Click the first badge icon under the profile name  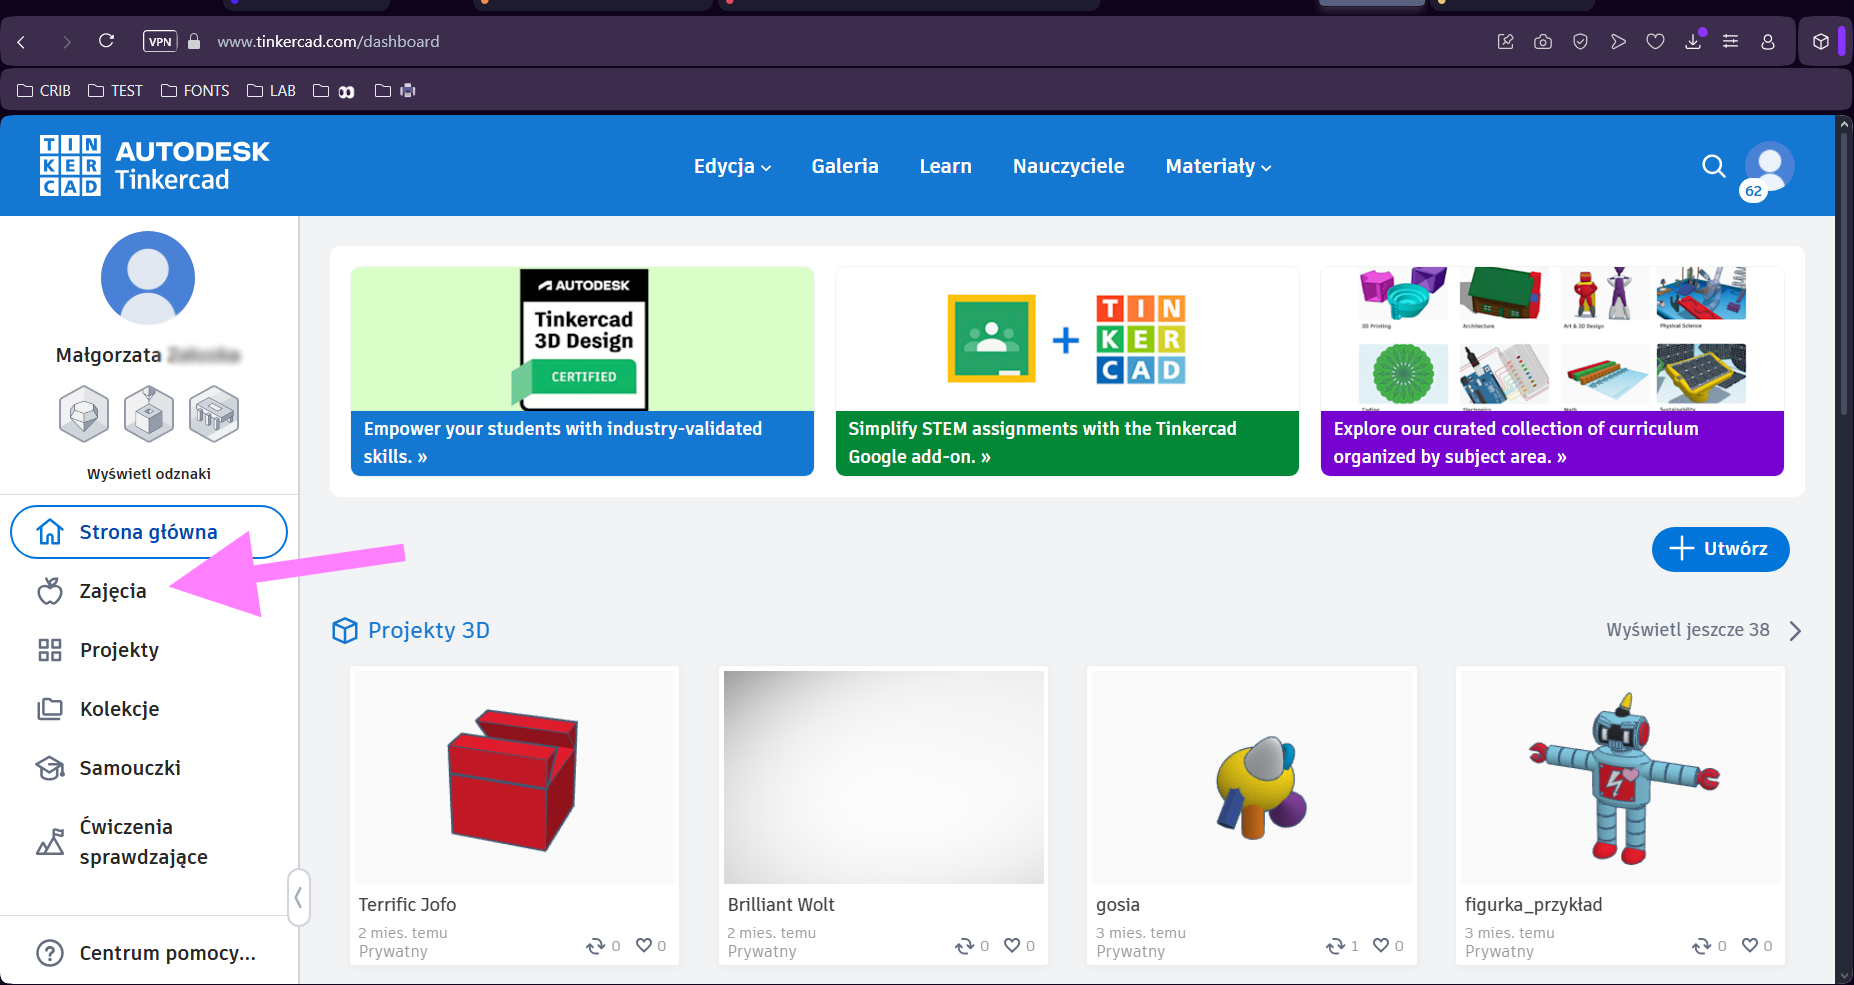(84, 414)
